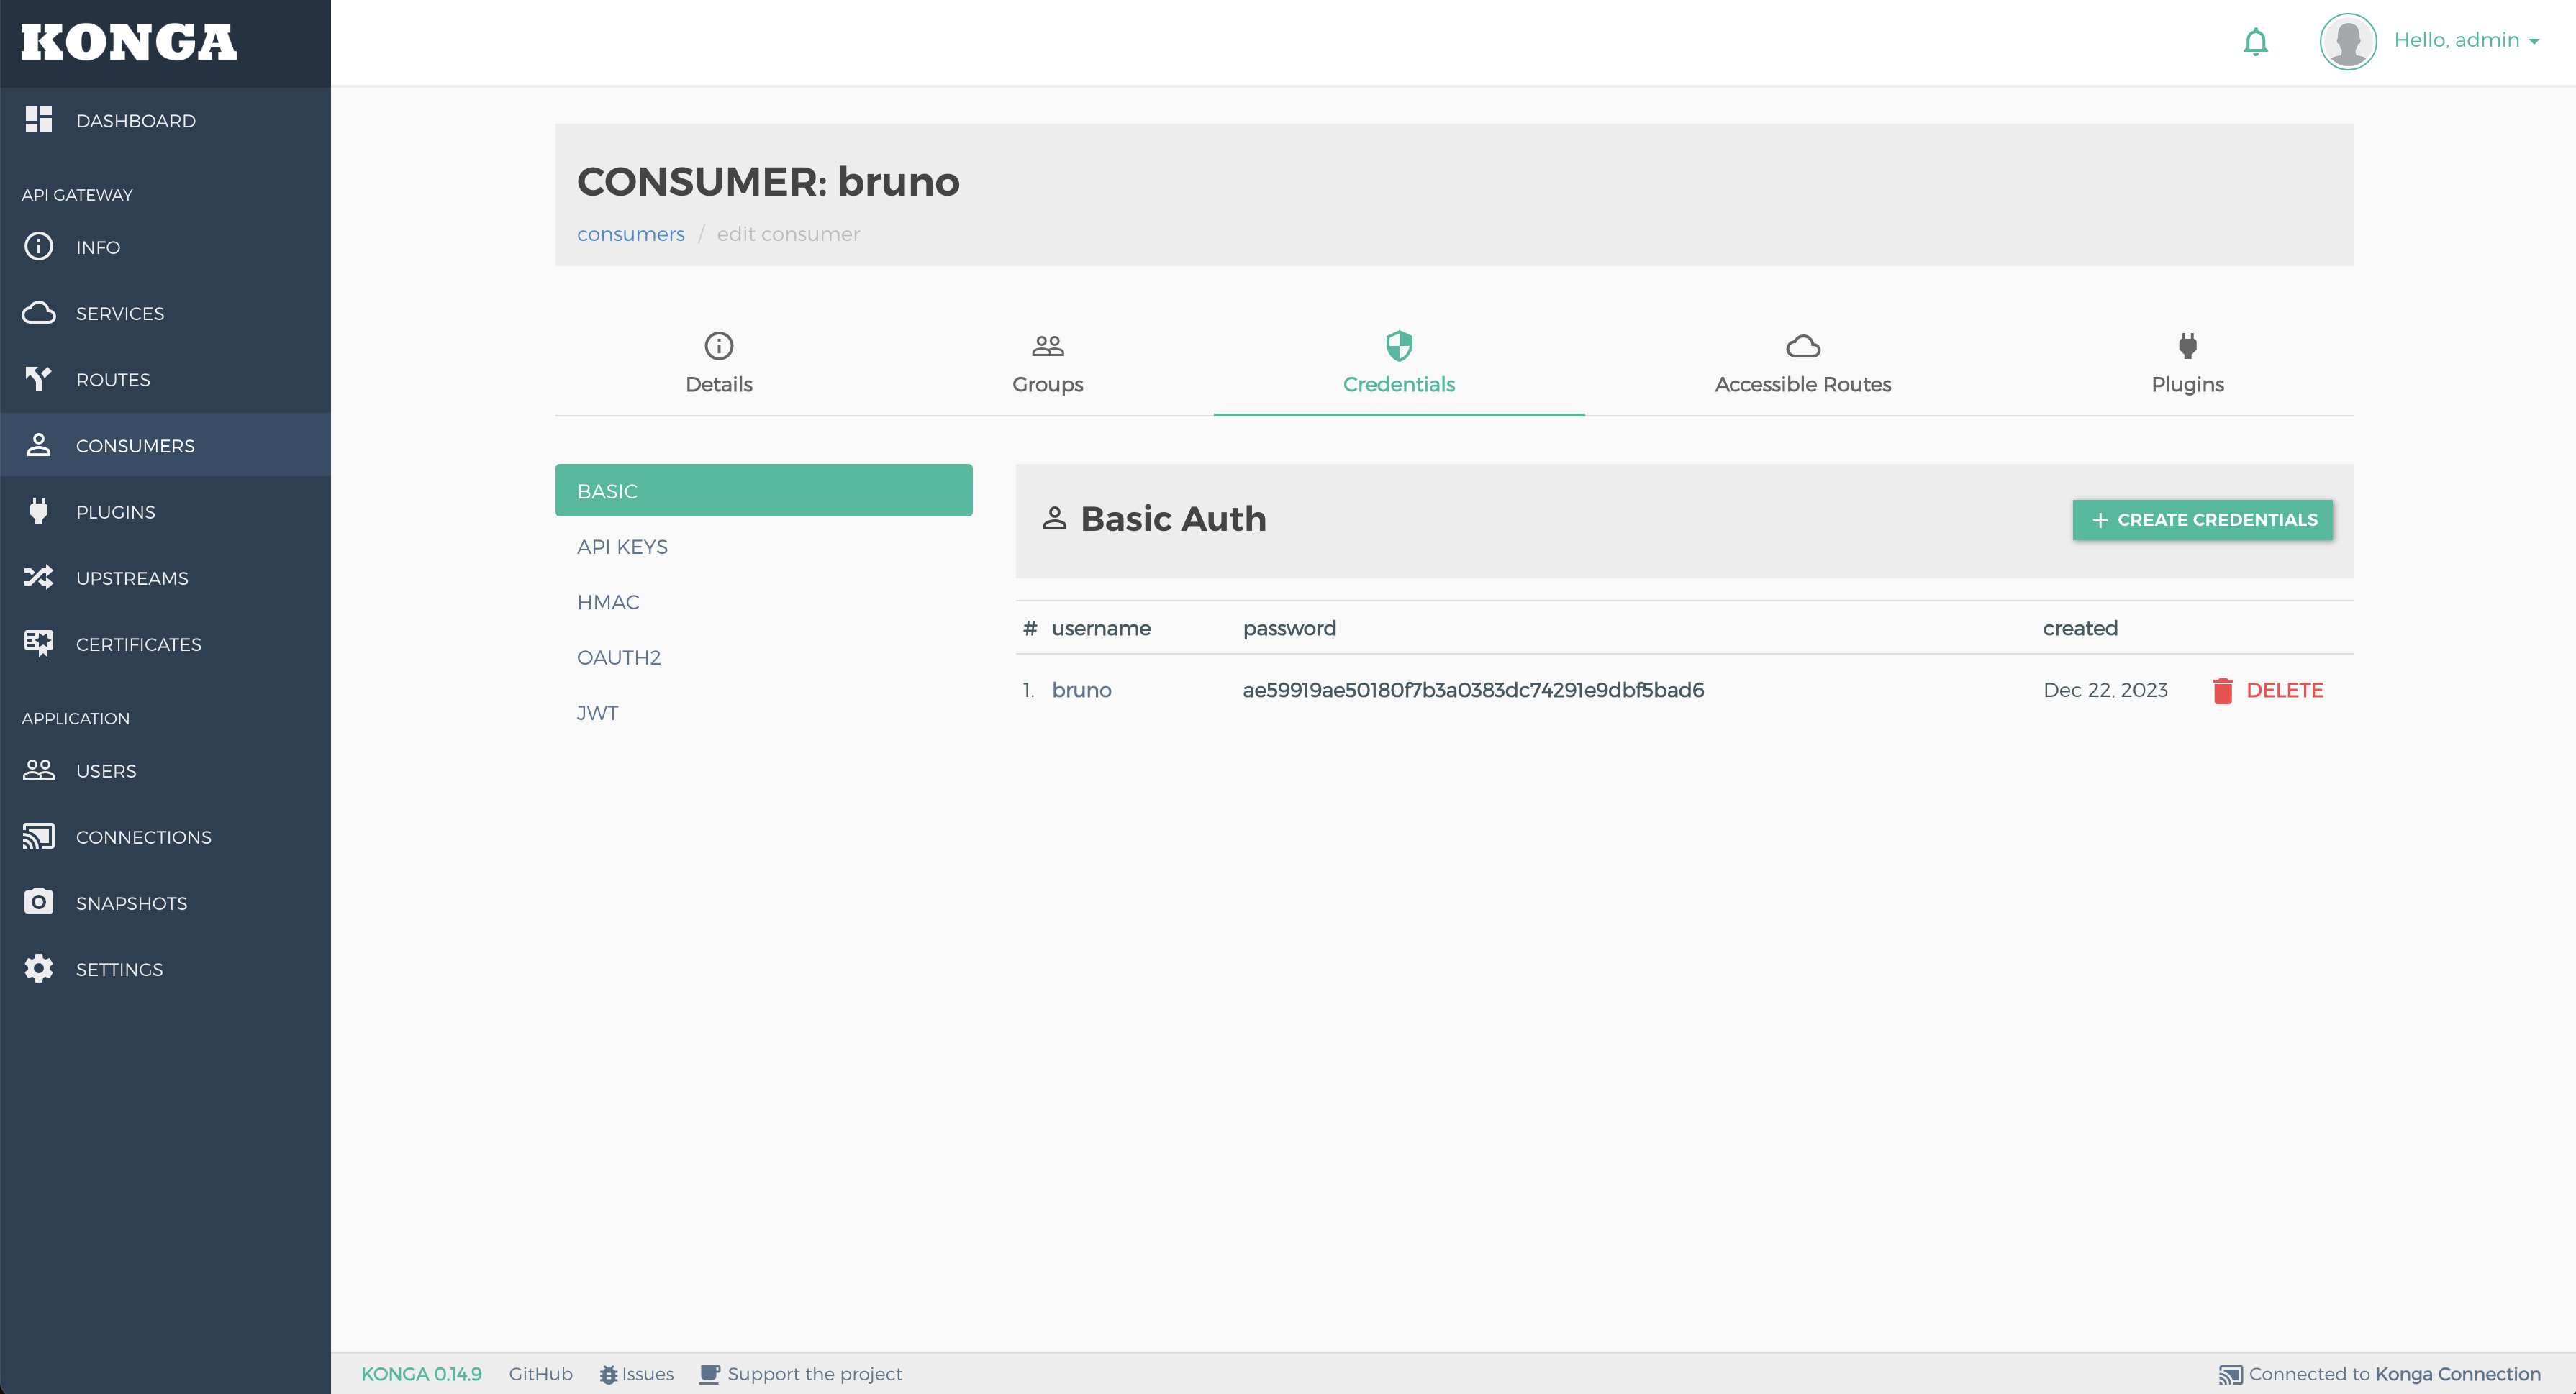Open Snapshots camera icon in the sidebar
The height and width of the screenshot is (1394, 2576).
coord(39,903)
